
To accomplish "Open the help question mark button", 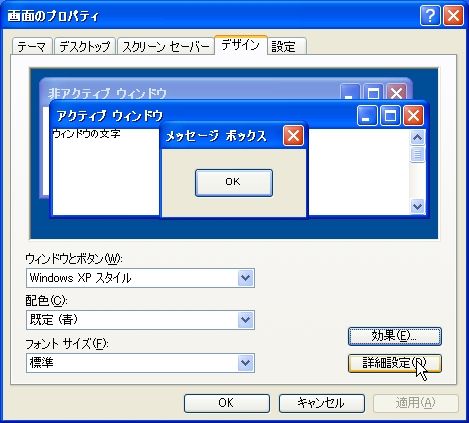I will [430, 15].
